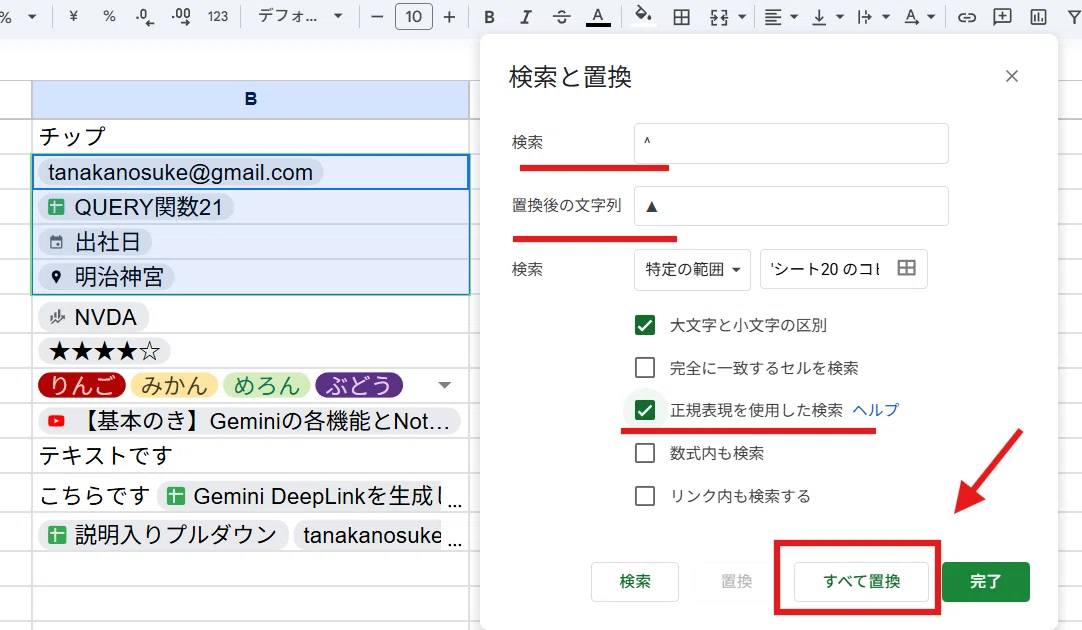Check リンク内も検索する checkbox
This screenshot has width=1082, height=630.
[645, 496]
